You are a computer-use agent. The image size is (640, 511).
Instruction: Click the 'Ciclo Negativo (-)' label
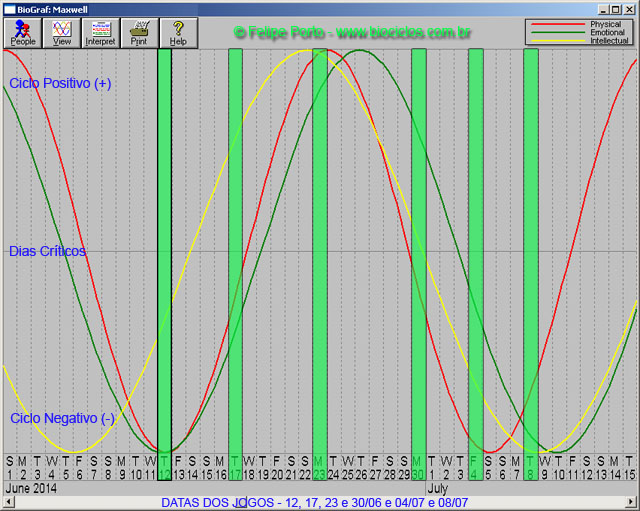[x=62, y=418]
